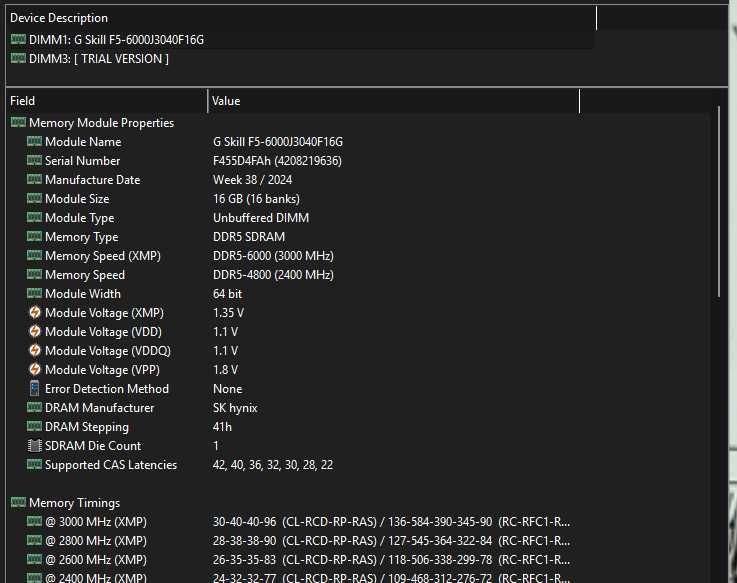Select the SDRAM Die Count field label
The width and height of the screenshot is (737, 583).
click(x=93, y=446)
